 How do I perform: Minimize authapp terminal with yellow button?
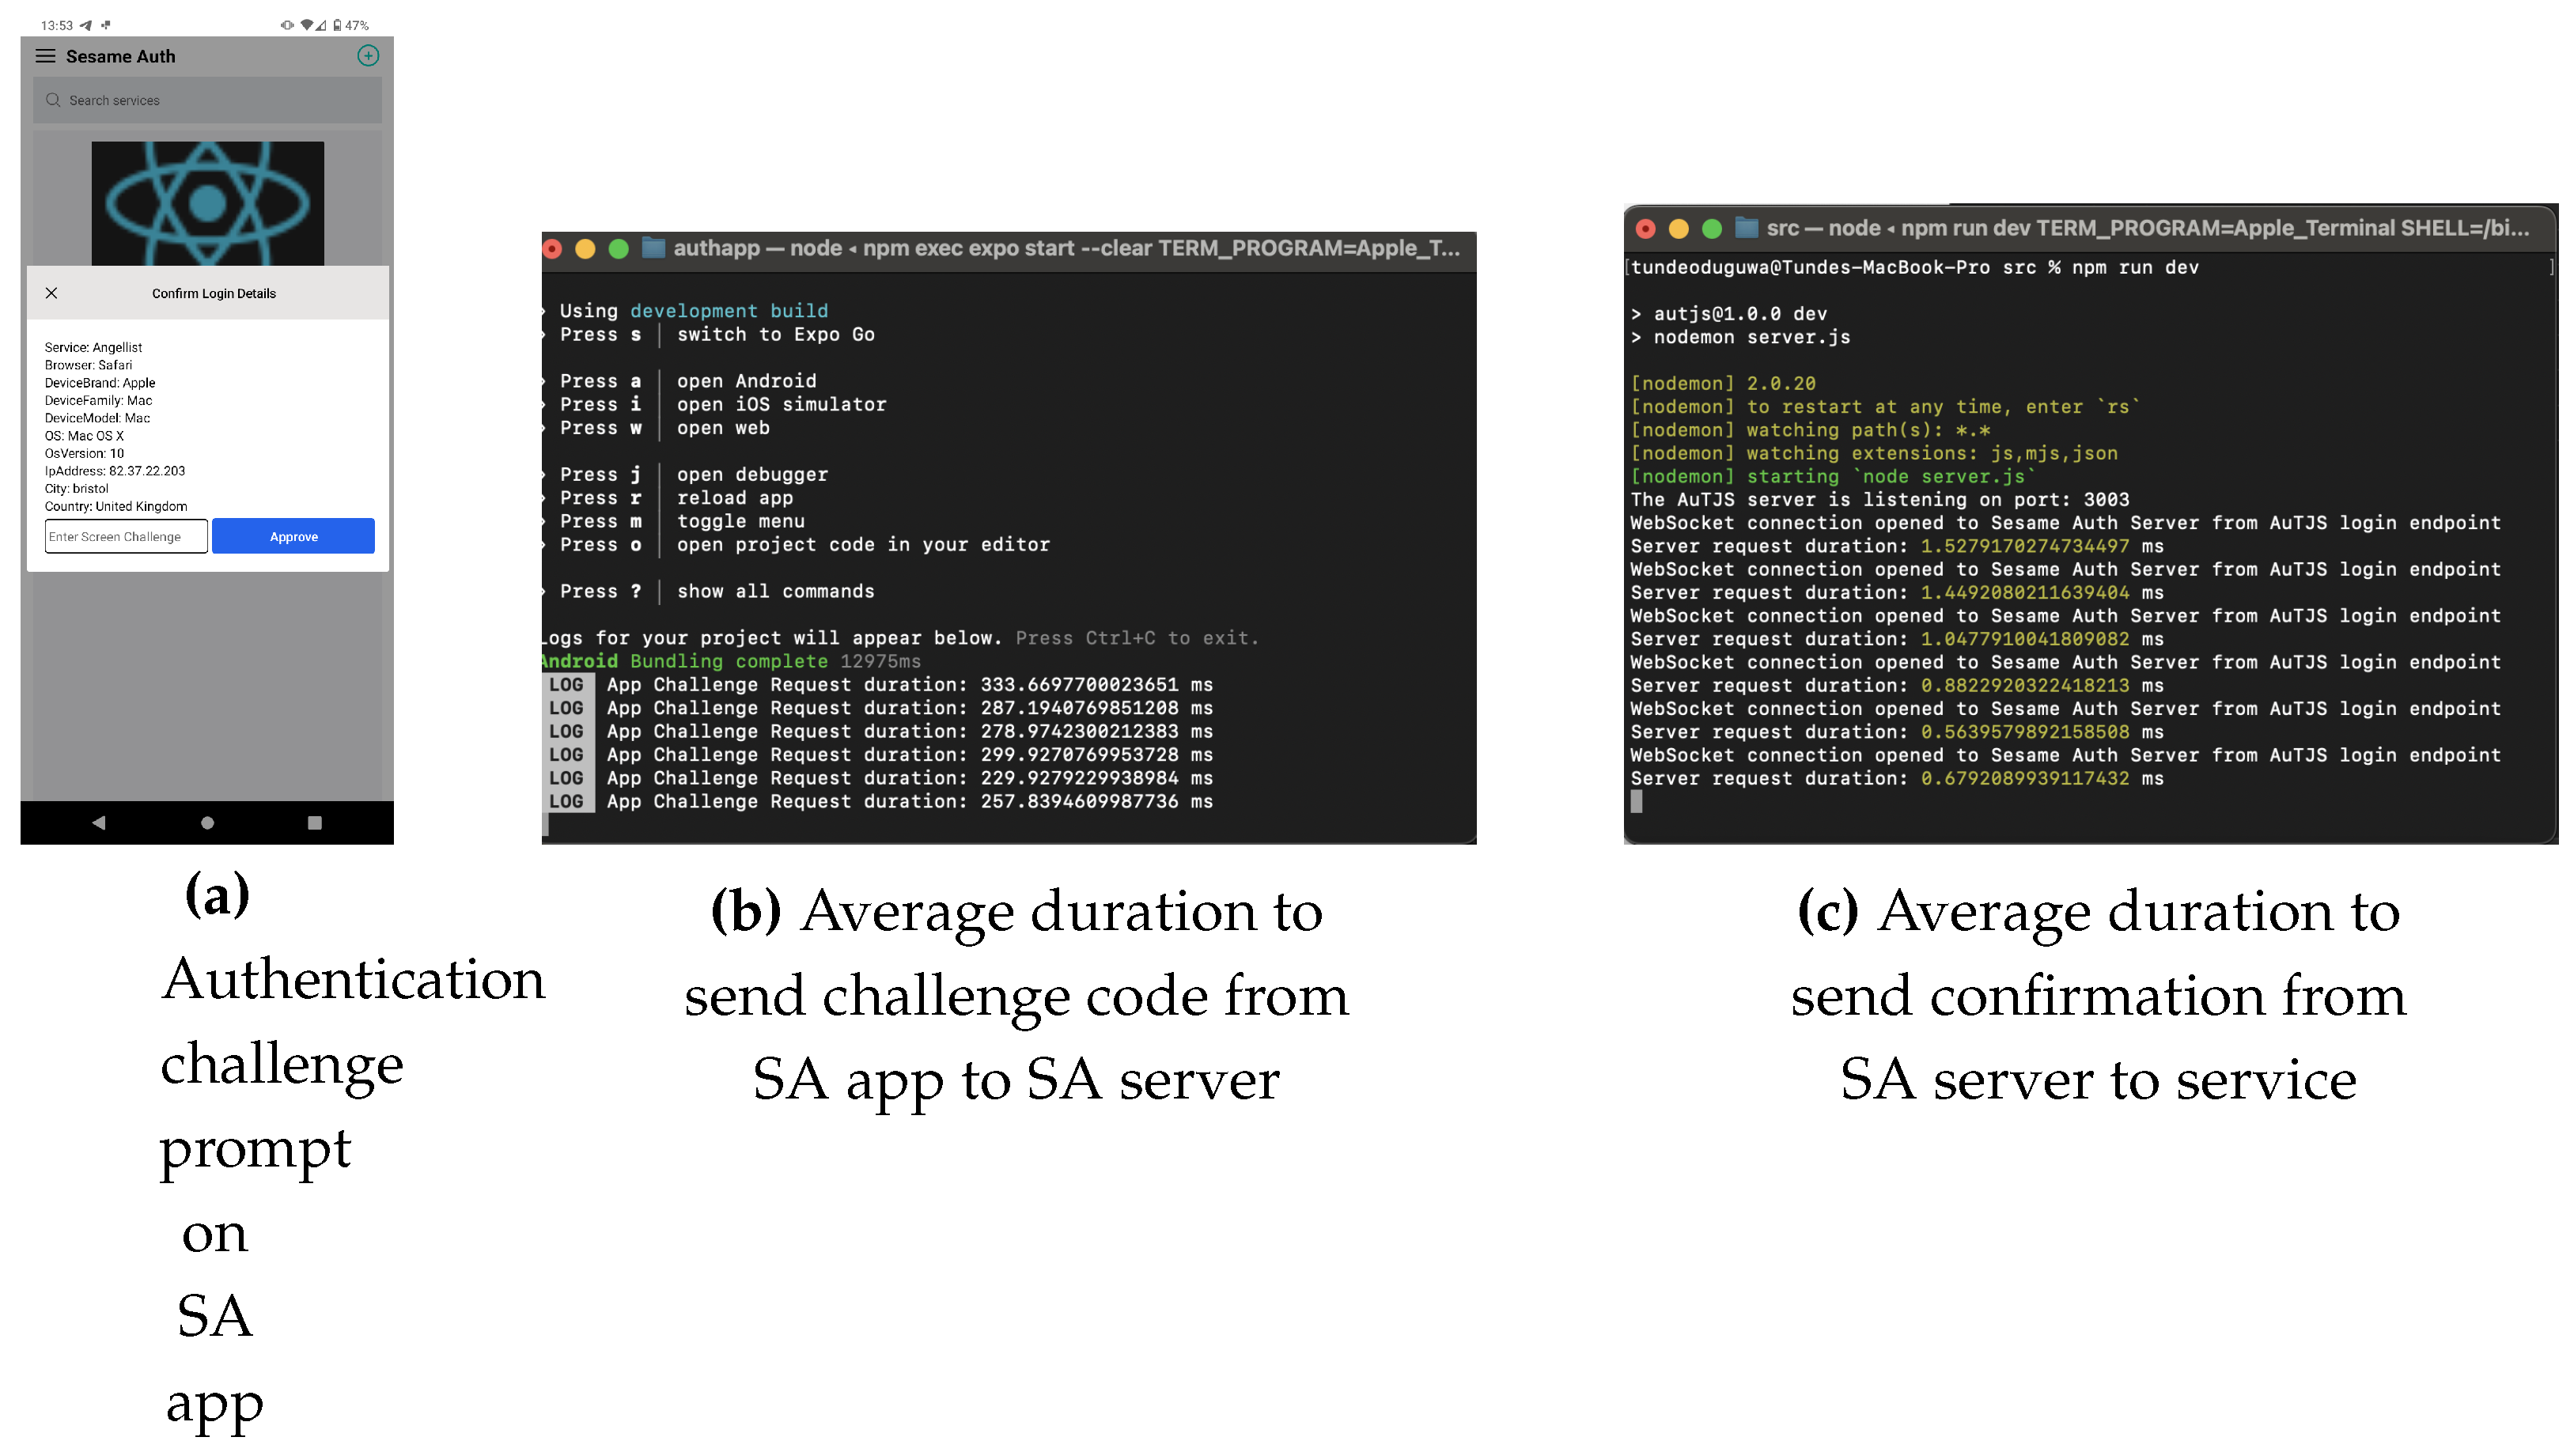click(586, 249)
